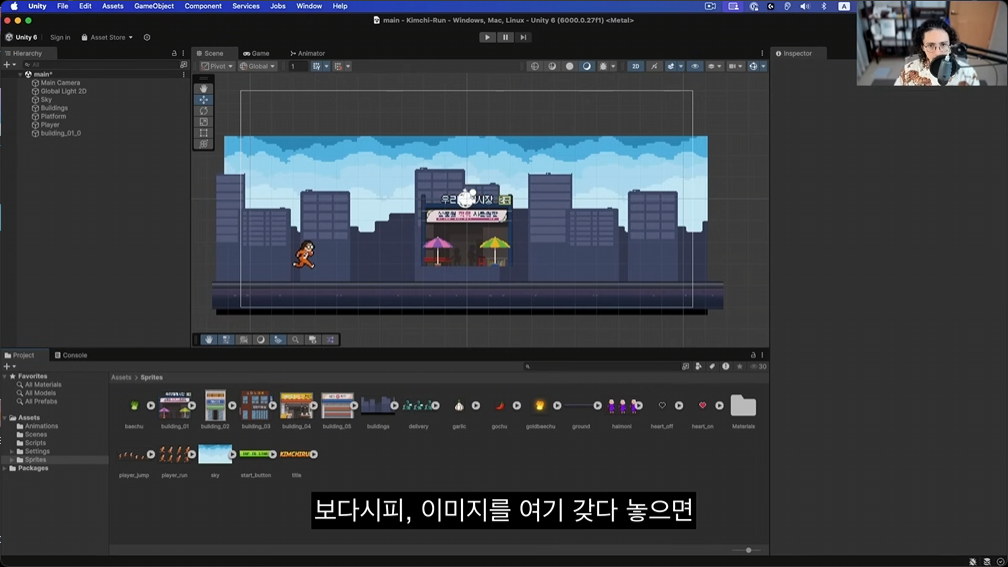
Task: Open the Asset Store dropdown
Action: tap(107, 37)
